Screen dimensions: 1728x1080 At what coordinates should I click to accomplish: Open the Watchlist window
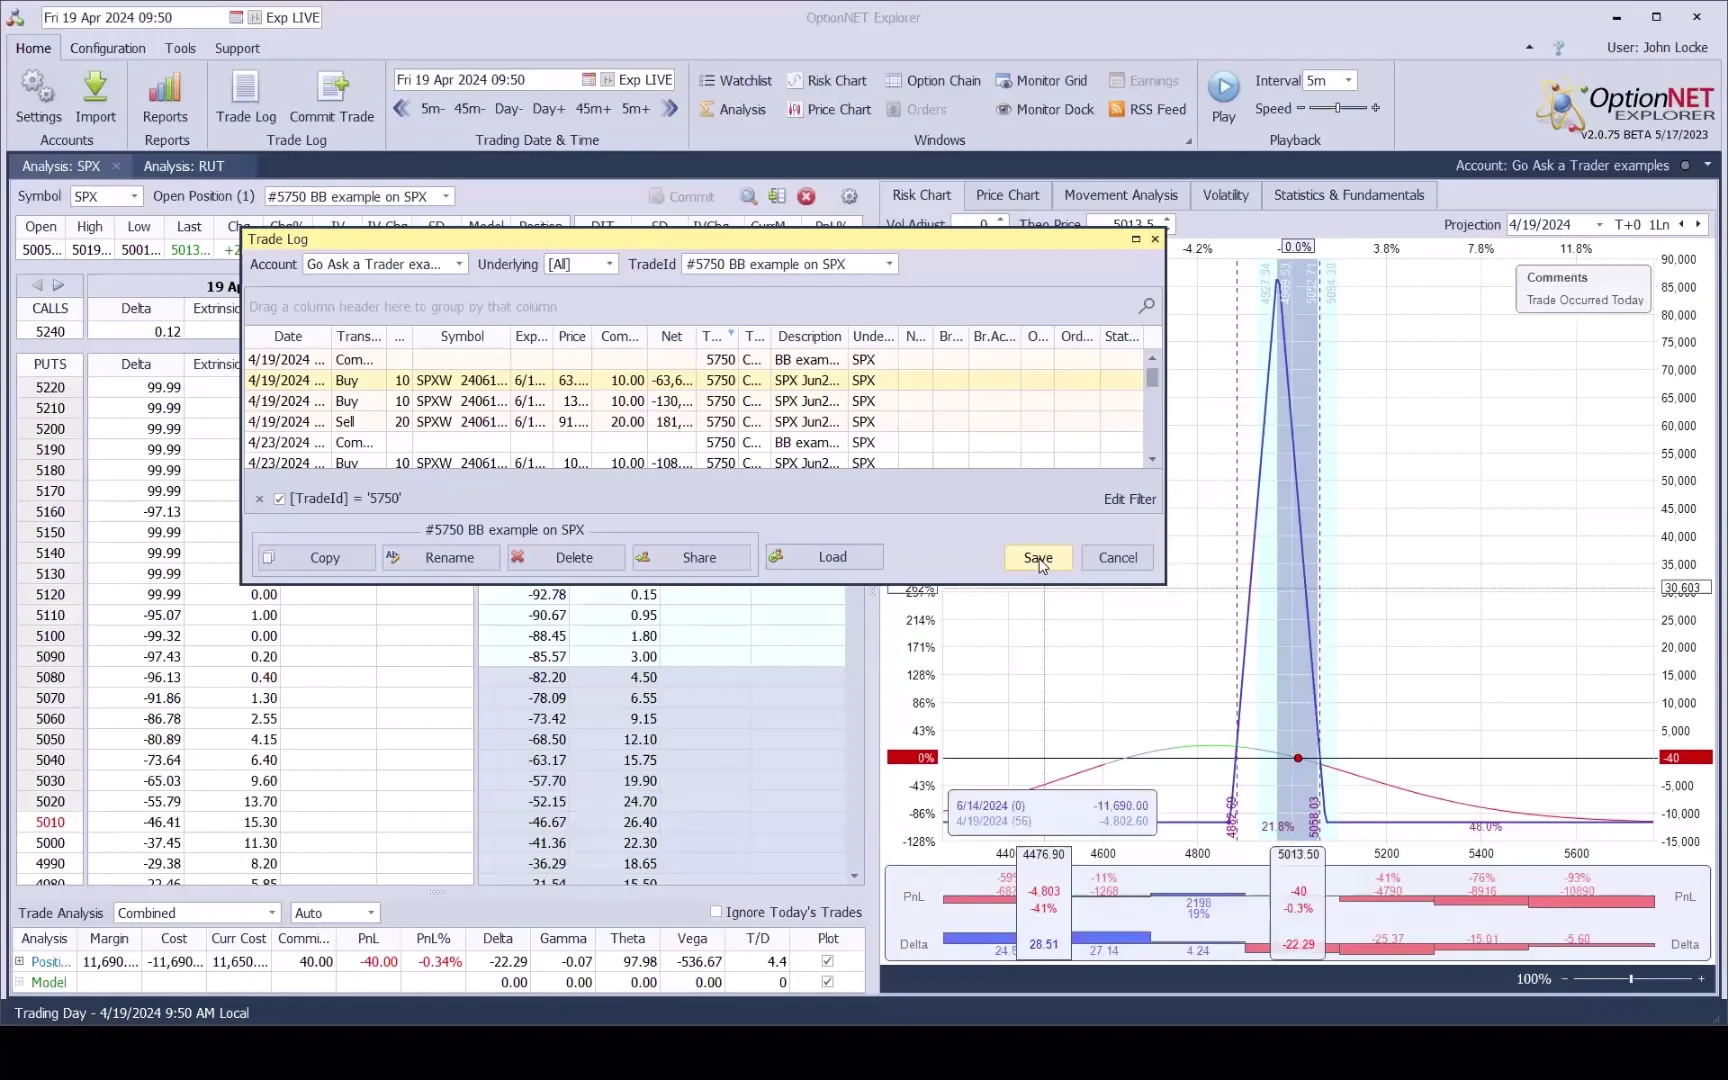(x=735, y=81)
